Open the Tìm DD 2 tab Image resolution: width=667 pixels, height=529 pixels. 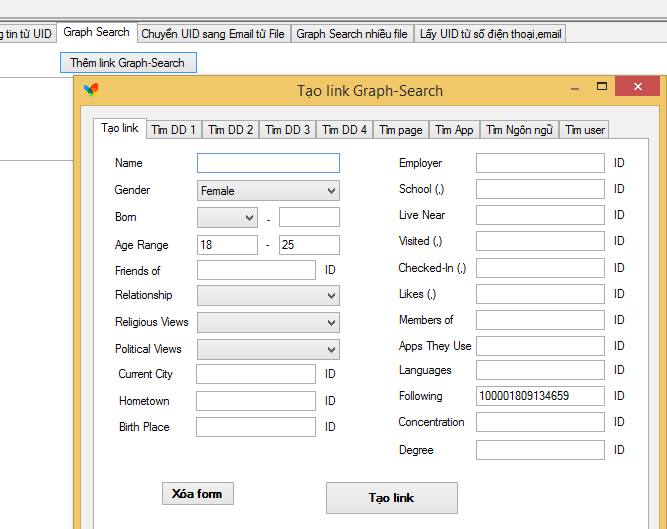230,130
